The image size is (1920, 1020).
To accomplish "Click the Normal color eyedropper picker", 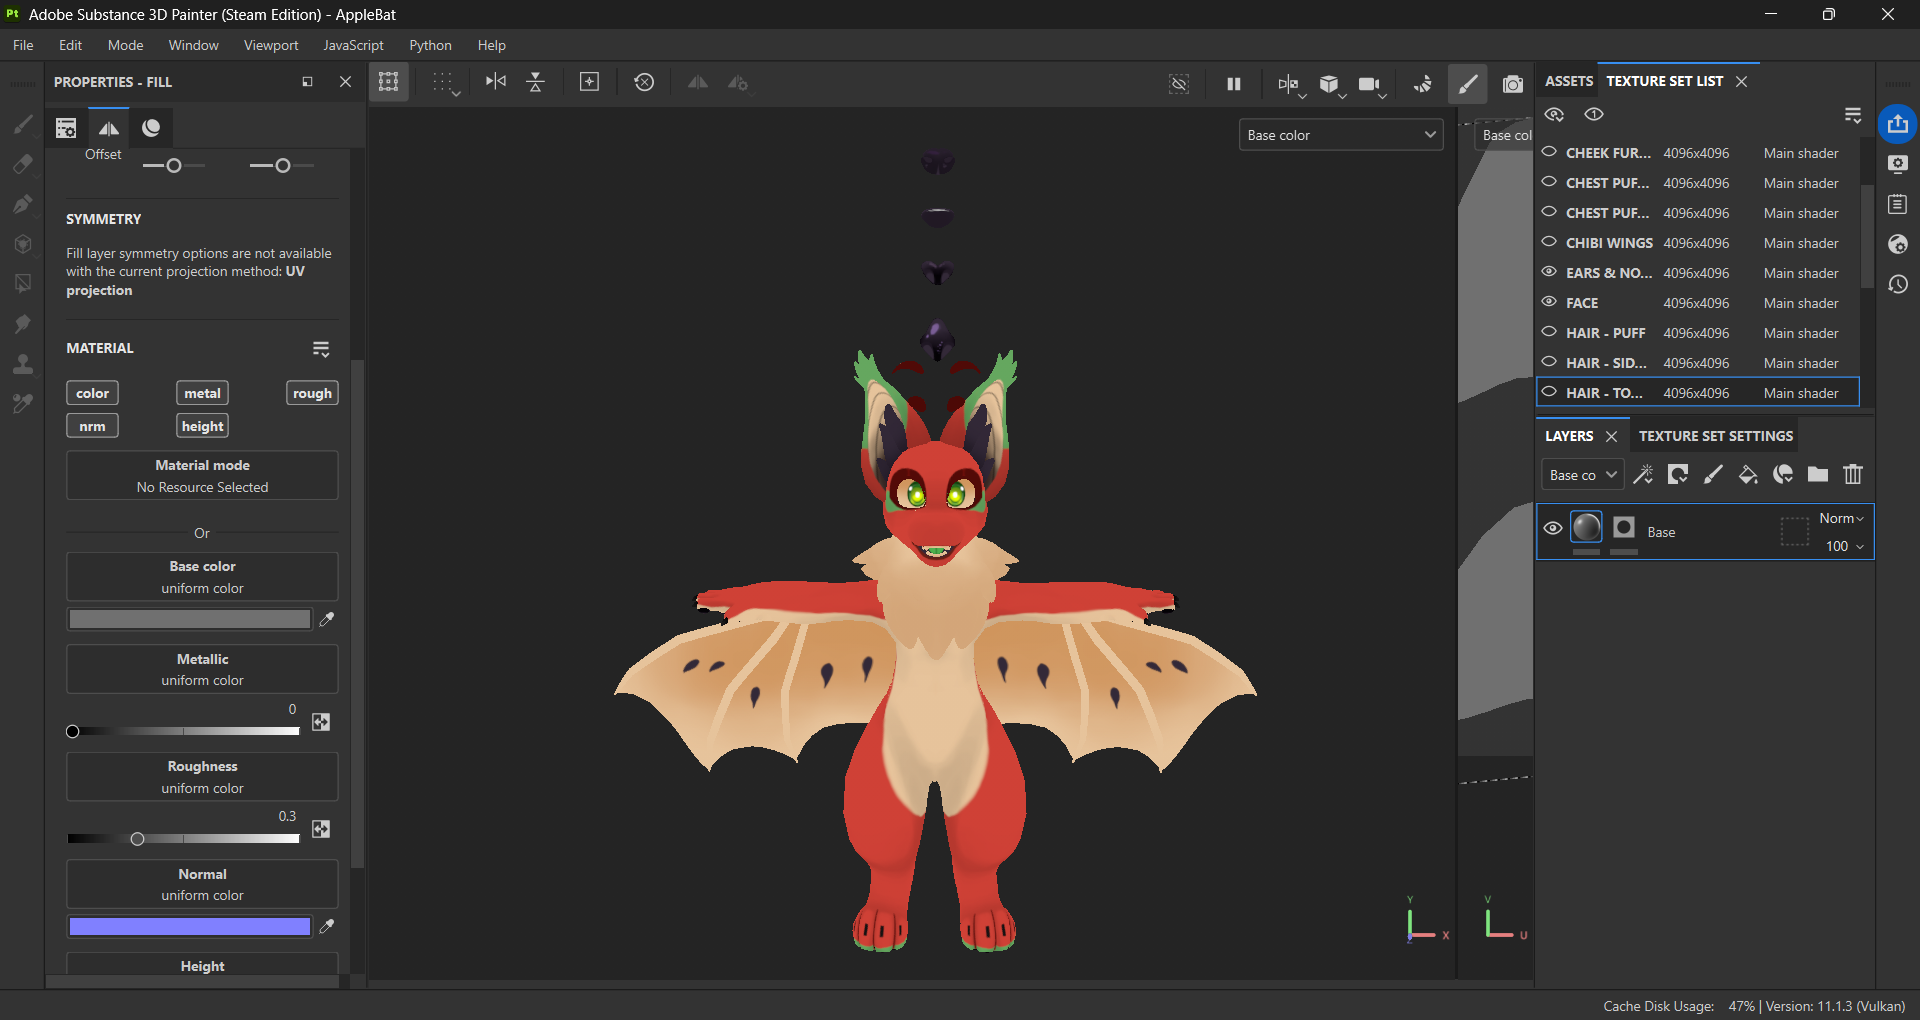I will pos(326,926).
